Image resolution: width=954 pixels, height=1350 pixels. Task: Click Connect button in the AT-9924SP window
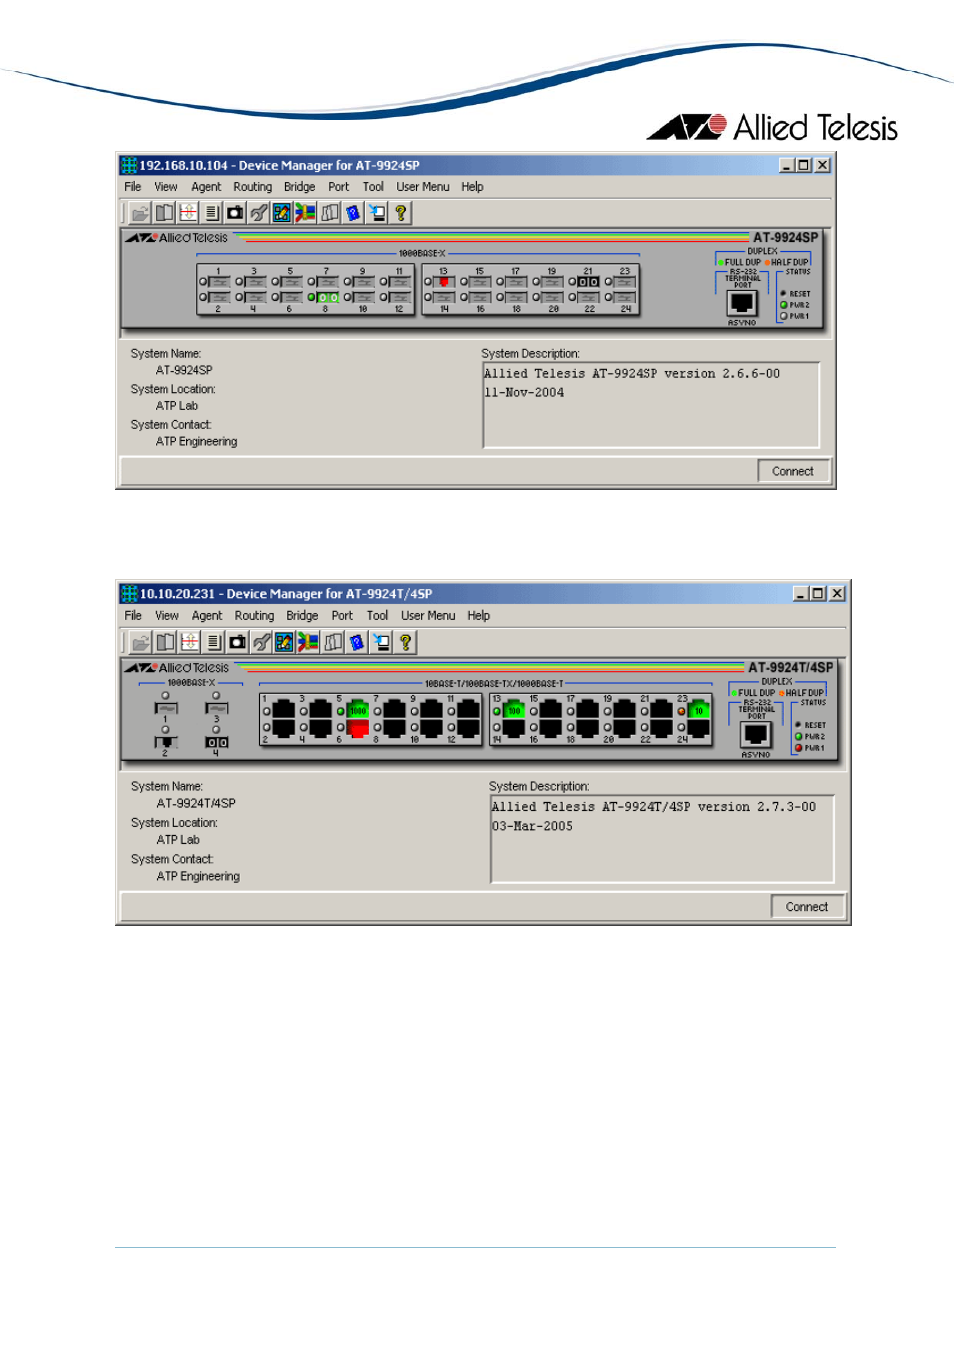coord(793,471)
